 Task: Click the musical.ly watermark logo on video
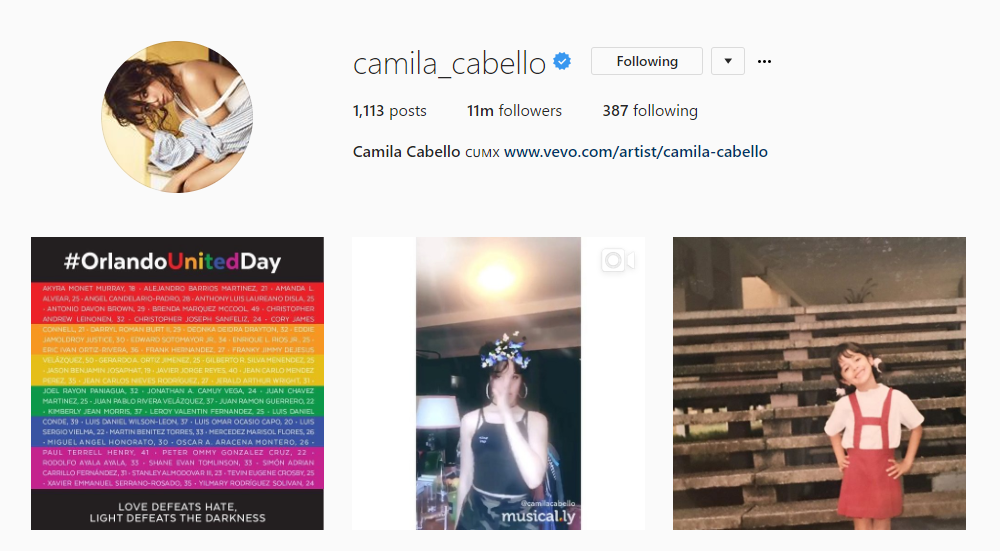click(538, 515)
